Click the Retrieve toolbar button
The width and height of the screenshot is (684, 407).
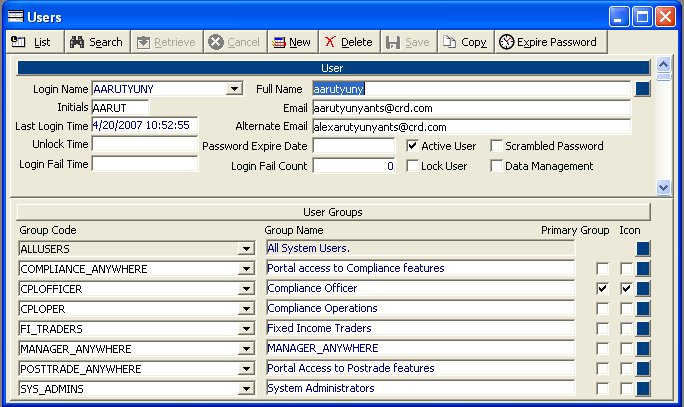point(167,42)
